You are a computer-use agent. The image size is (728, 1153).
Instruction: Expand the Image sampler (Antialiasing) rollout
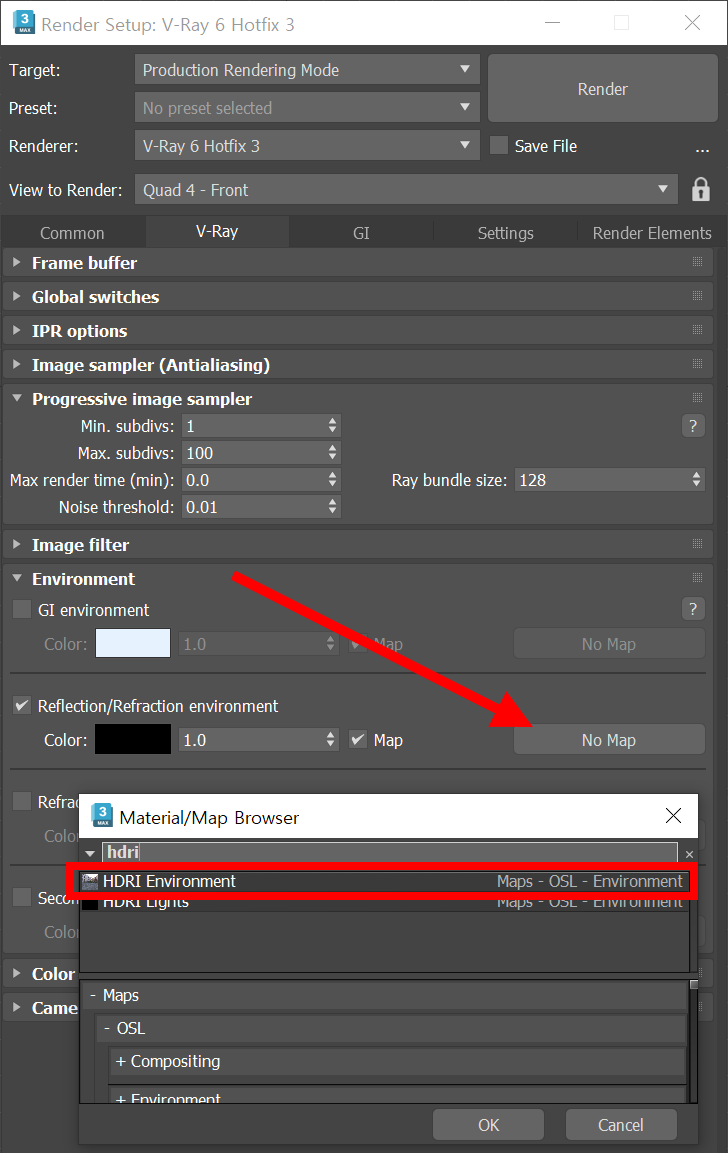click(17, 364)
